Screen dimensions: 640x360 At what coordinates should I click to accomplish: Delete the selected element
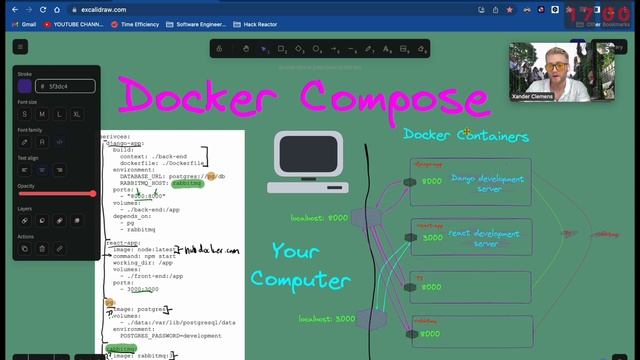(42, 249)
